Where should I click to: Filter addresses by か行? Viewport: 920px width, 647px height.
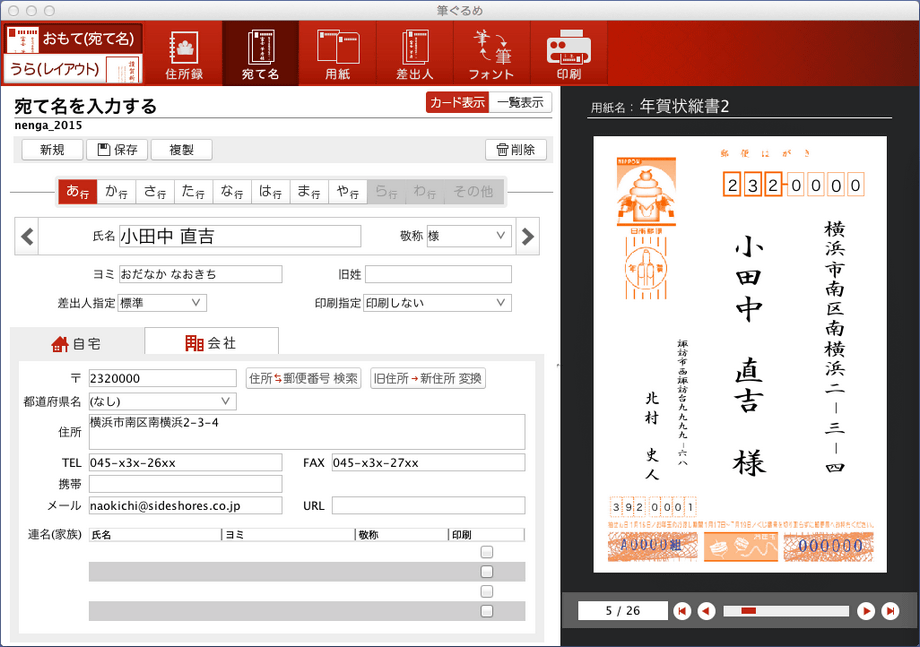click(x=116, y=191)
